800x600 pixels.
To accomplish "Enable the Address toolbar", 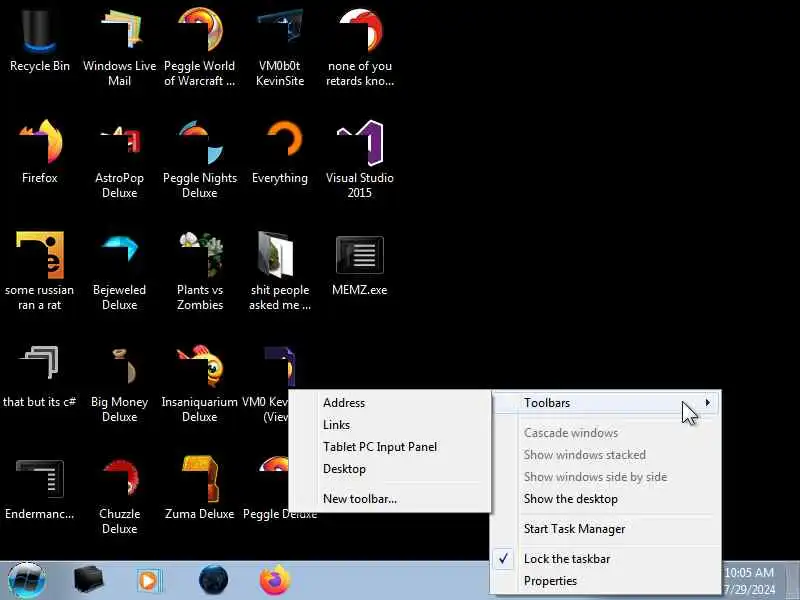I will [390, 403].
